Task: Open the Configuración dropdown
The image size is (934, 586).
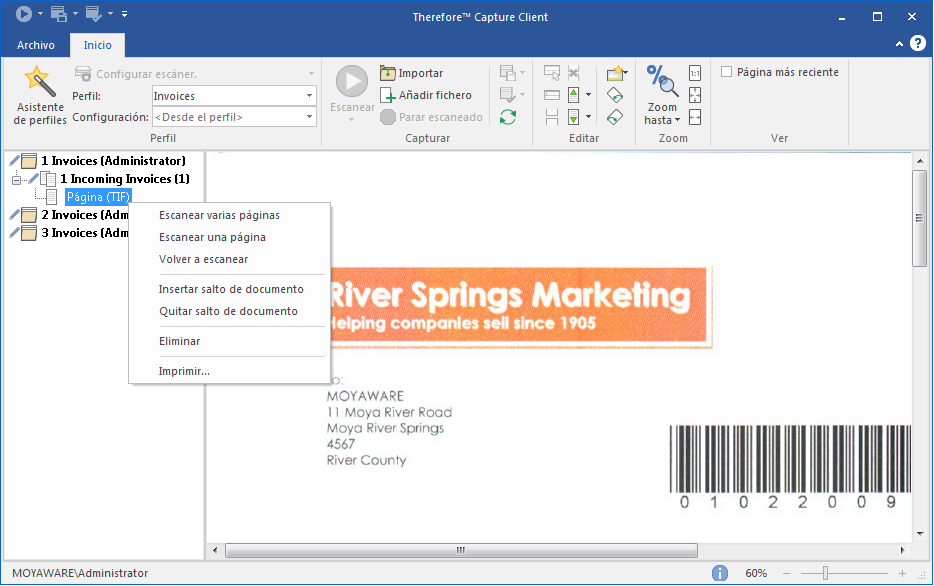Action: point(309,117)
